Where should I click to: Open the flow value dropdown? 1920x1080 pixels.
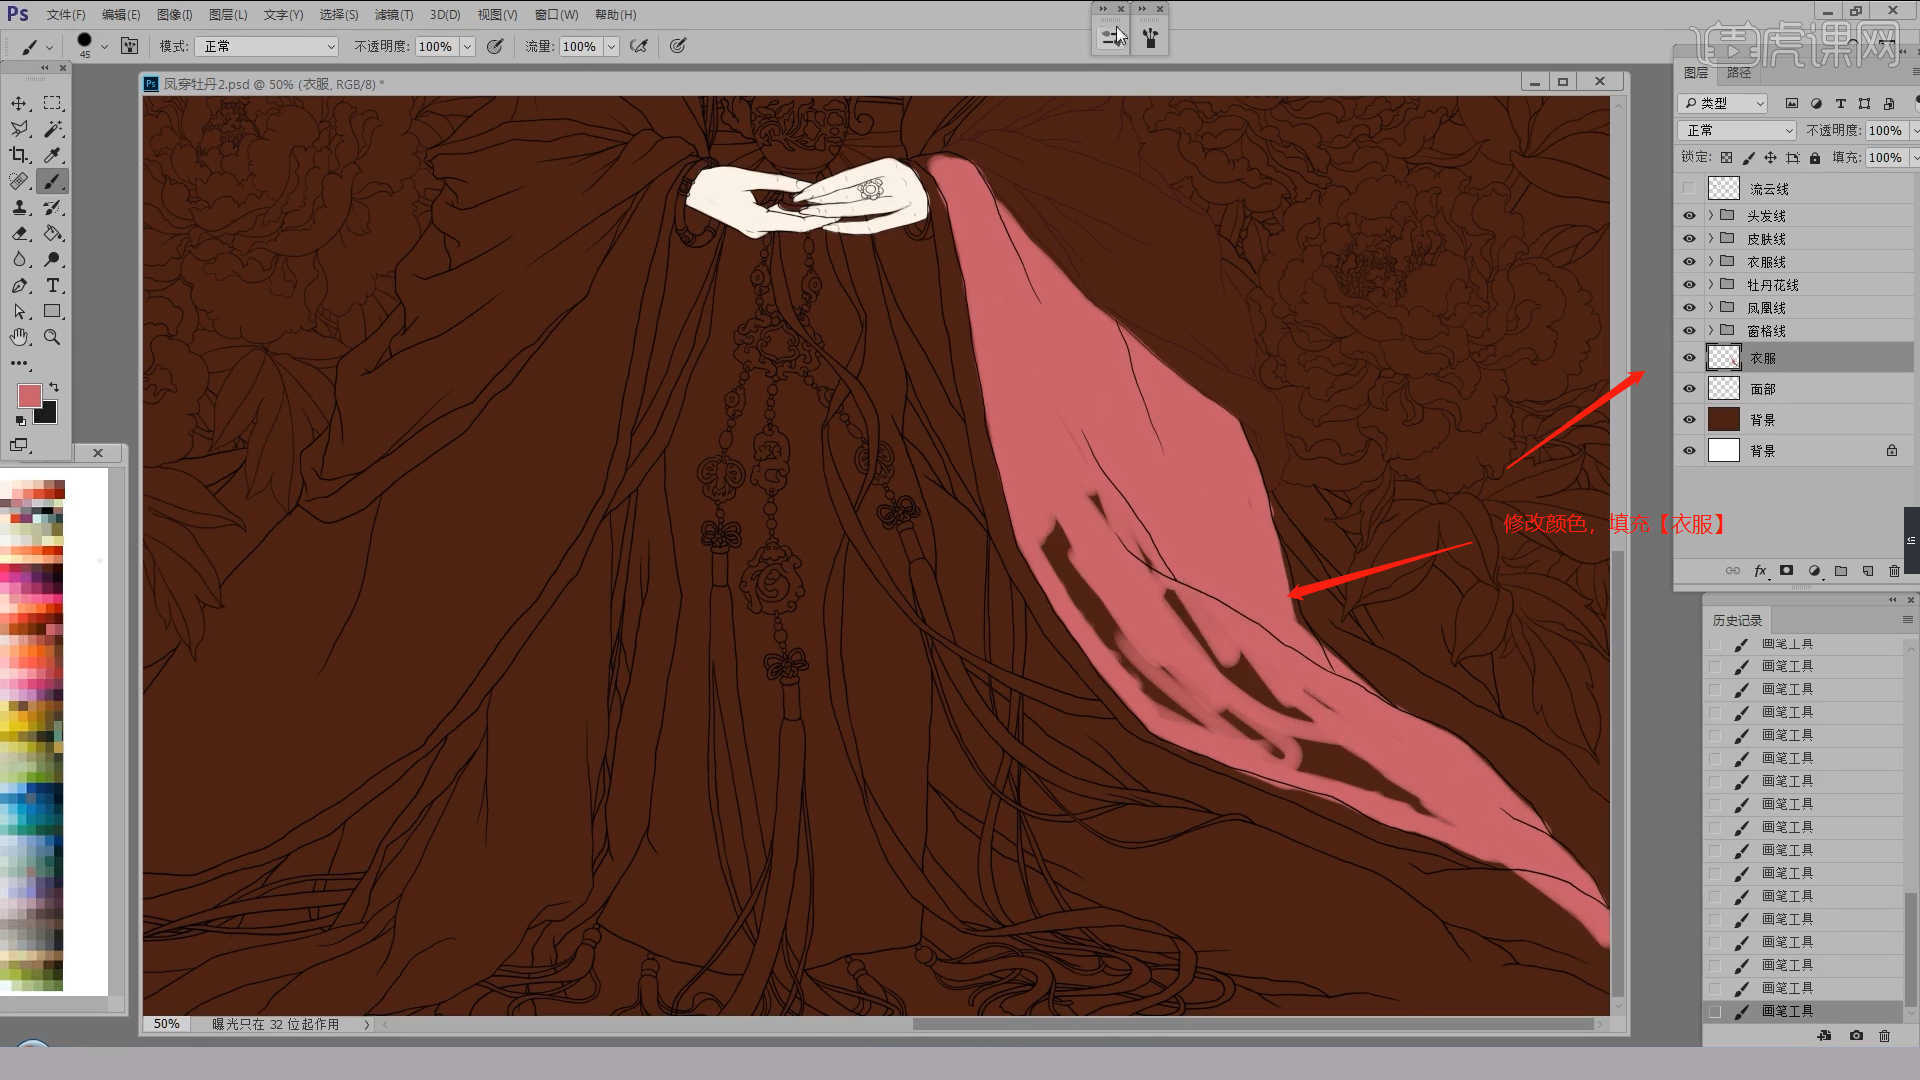coord(611,46)
